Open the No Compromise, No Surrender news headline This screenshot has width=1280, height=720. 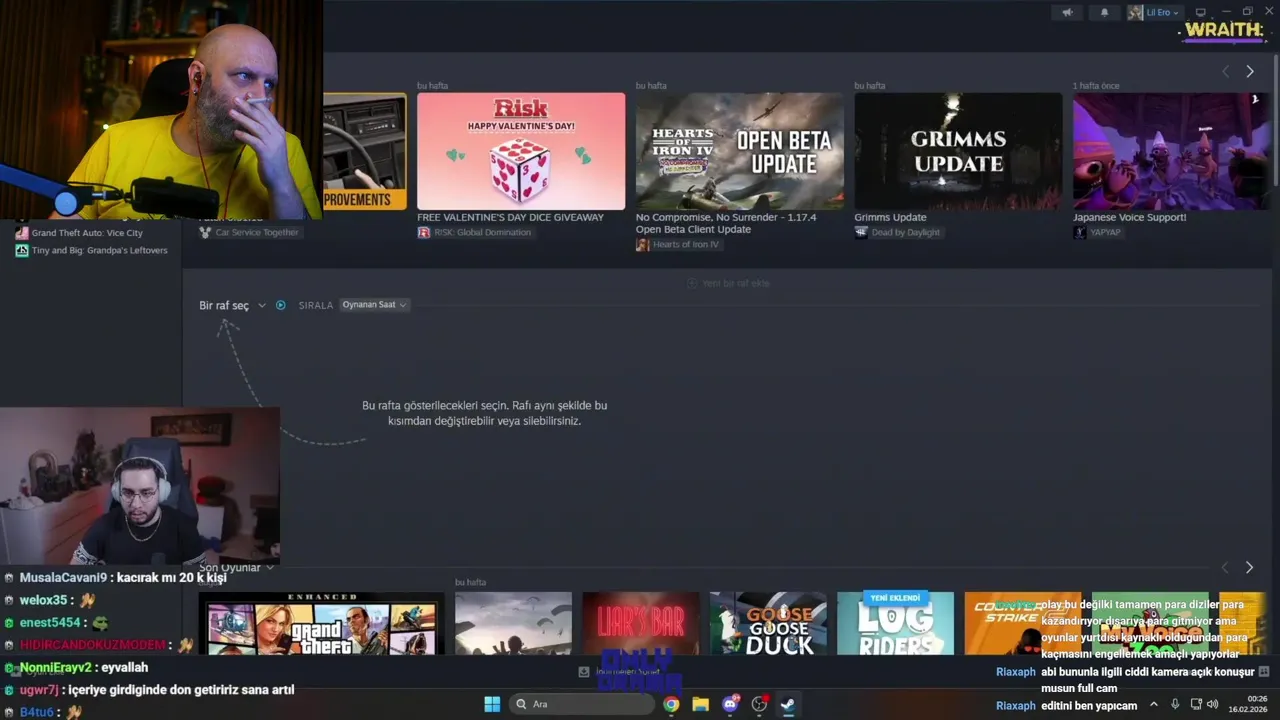[x=726, y=223]
